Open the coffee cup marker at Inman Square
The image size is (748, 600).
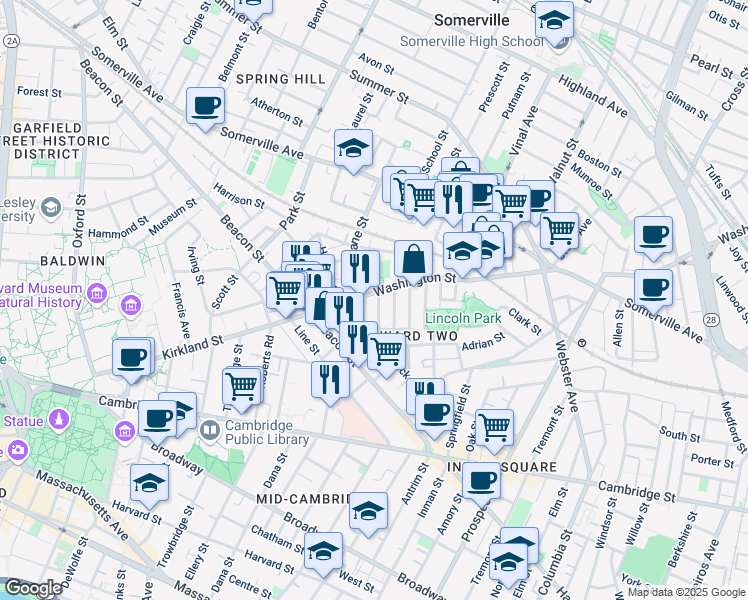[x=481, y=482]
